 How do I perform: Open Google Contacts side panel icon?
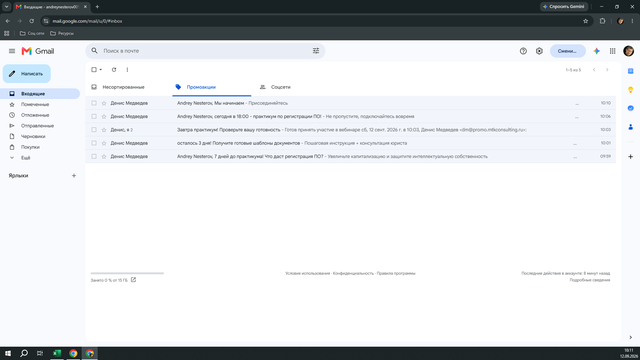(x=631, y=127)
